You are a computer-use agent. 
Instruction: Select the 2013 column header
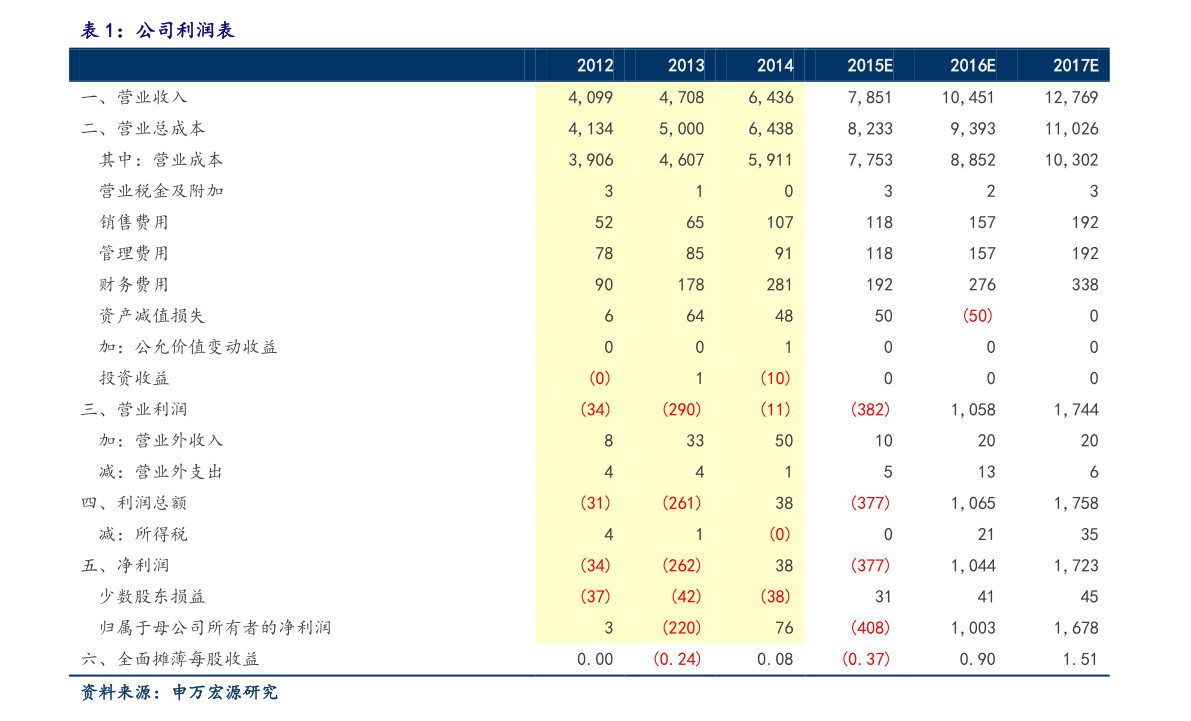click(x=686, y=65)
